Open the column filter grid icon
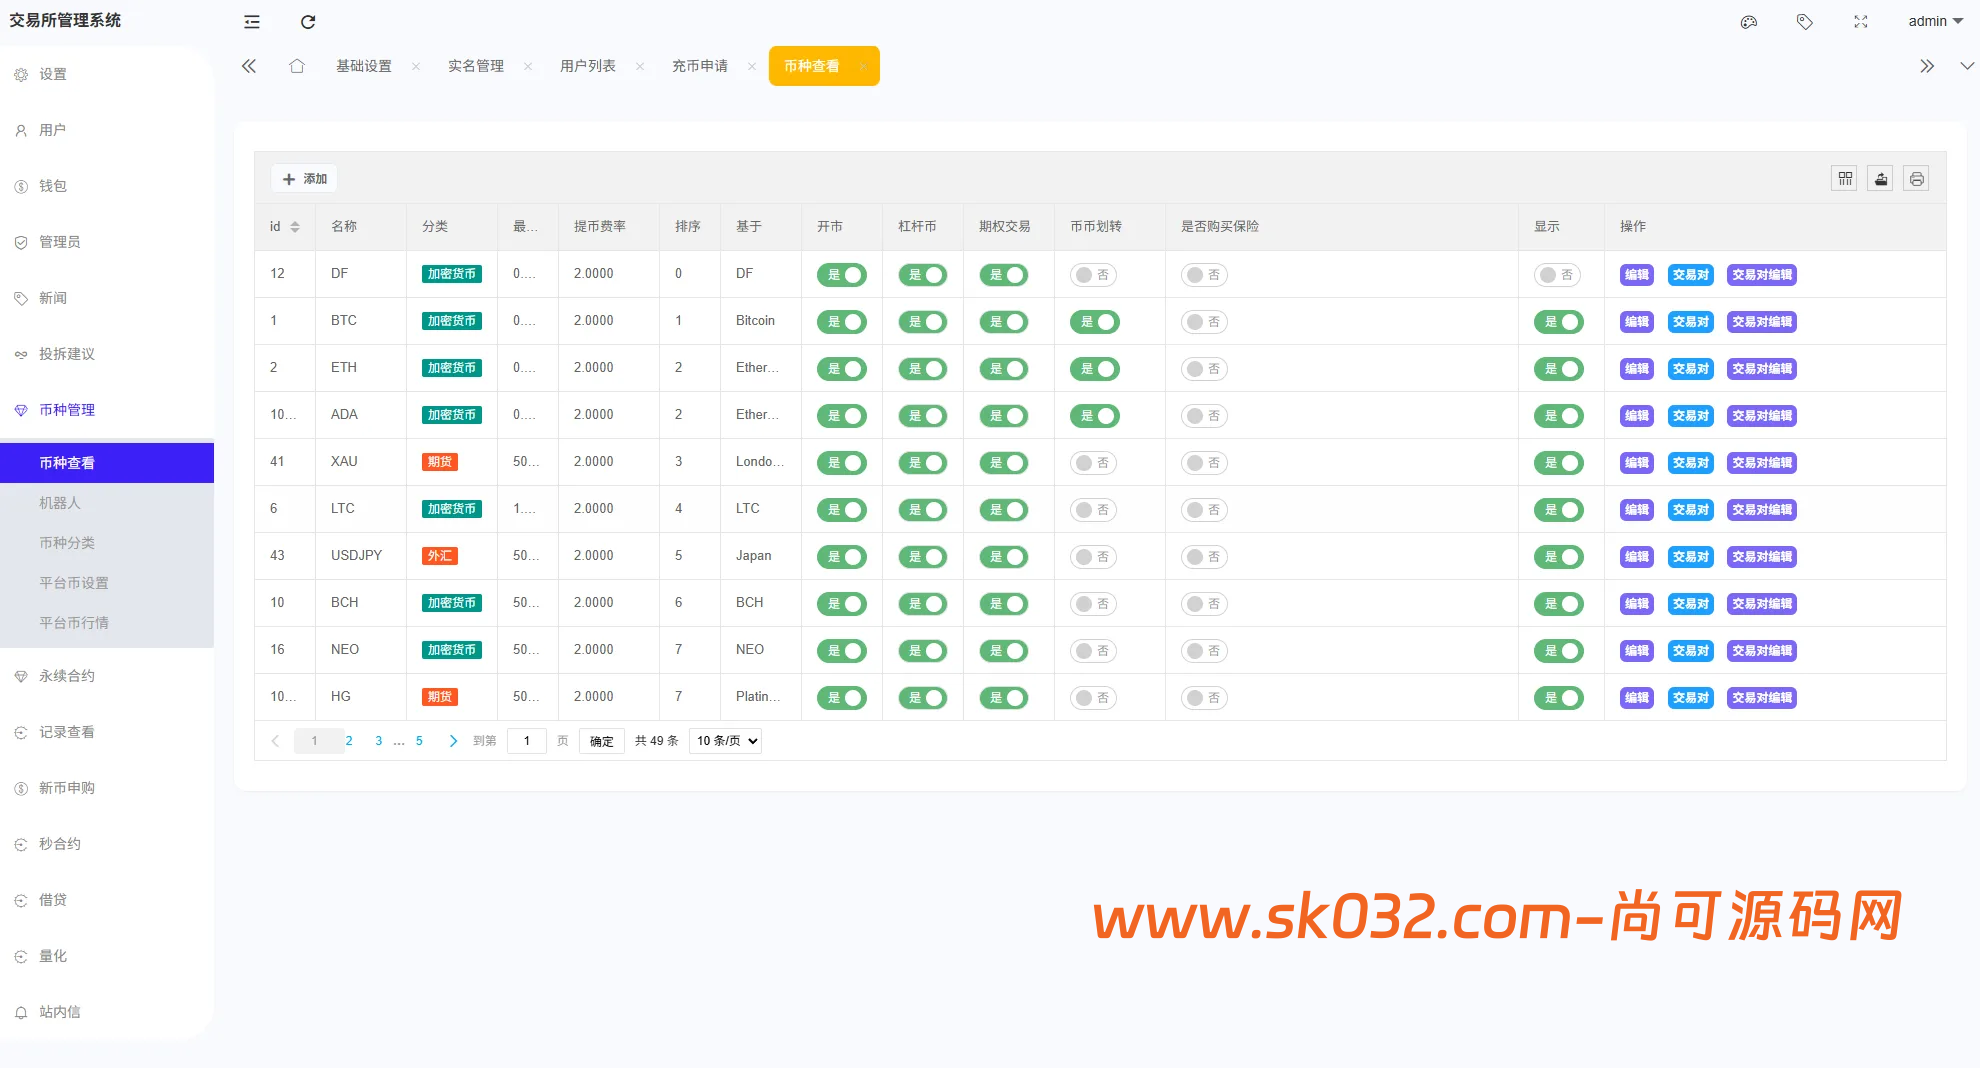The image size is (1980, 1068). coord(1845,179)
